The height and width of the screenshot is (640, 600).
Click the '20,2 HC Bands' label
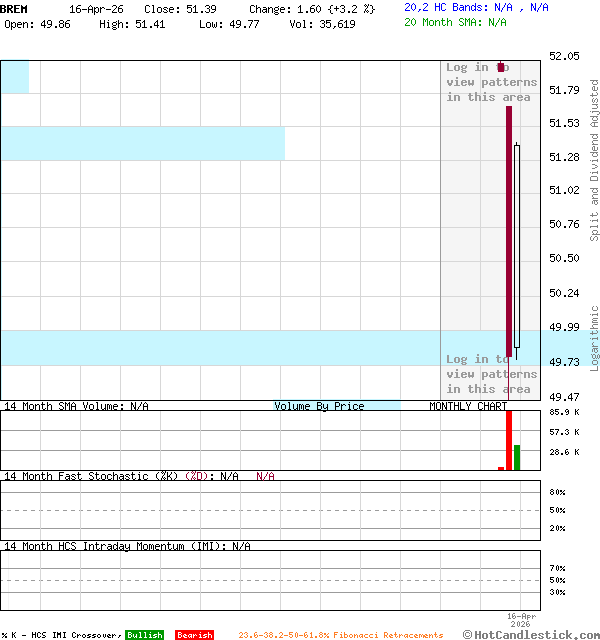point(448,7)
